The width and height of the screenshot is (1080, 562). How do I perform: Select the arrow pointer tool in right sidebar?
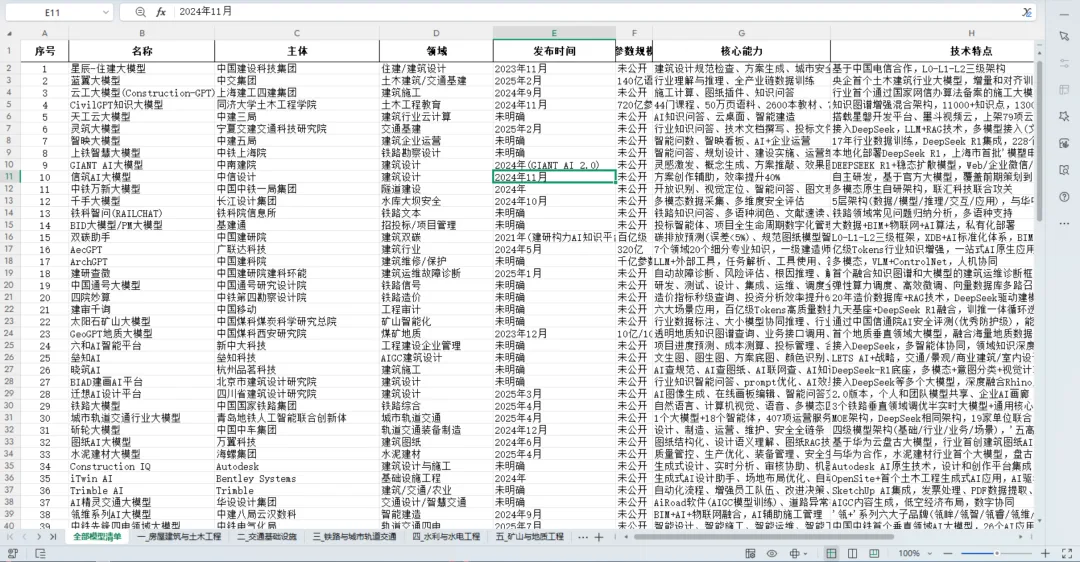[1064, 36]
